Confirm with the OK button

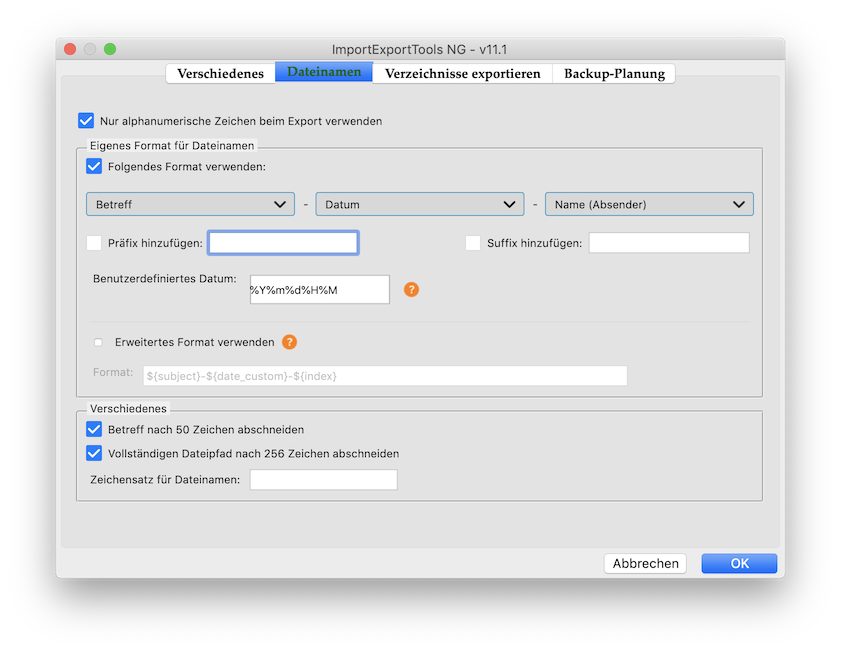(x=739, y=564)
